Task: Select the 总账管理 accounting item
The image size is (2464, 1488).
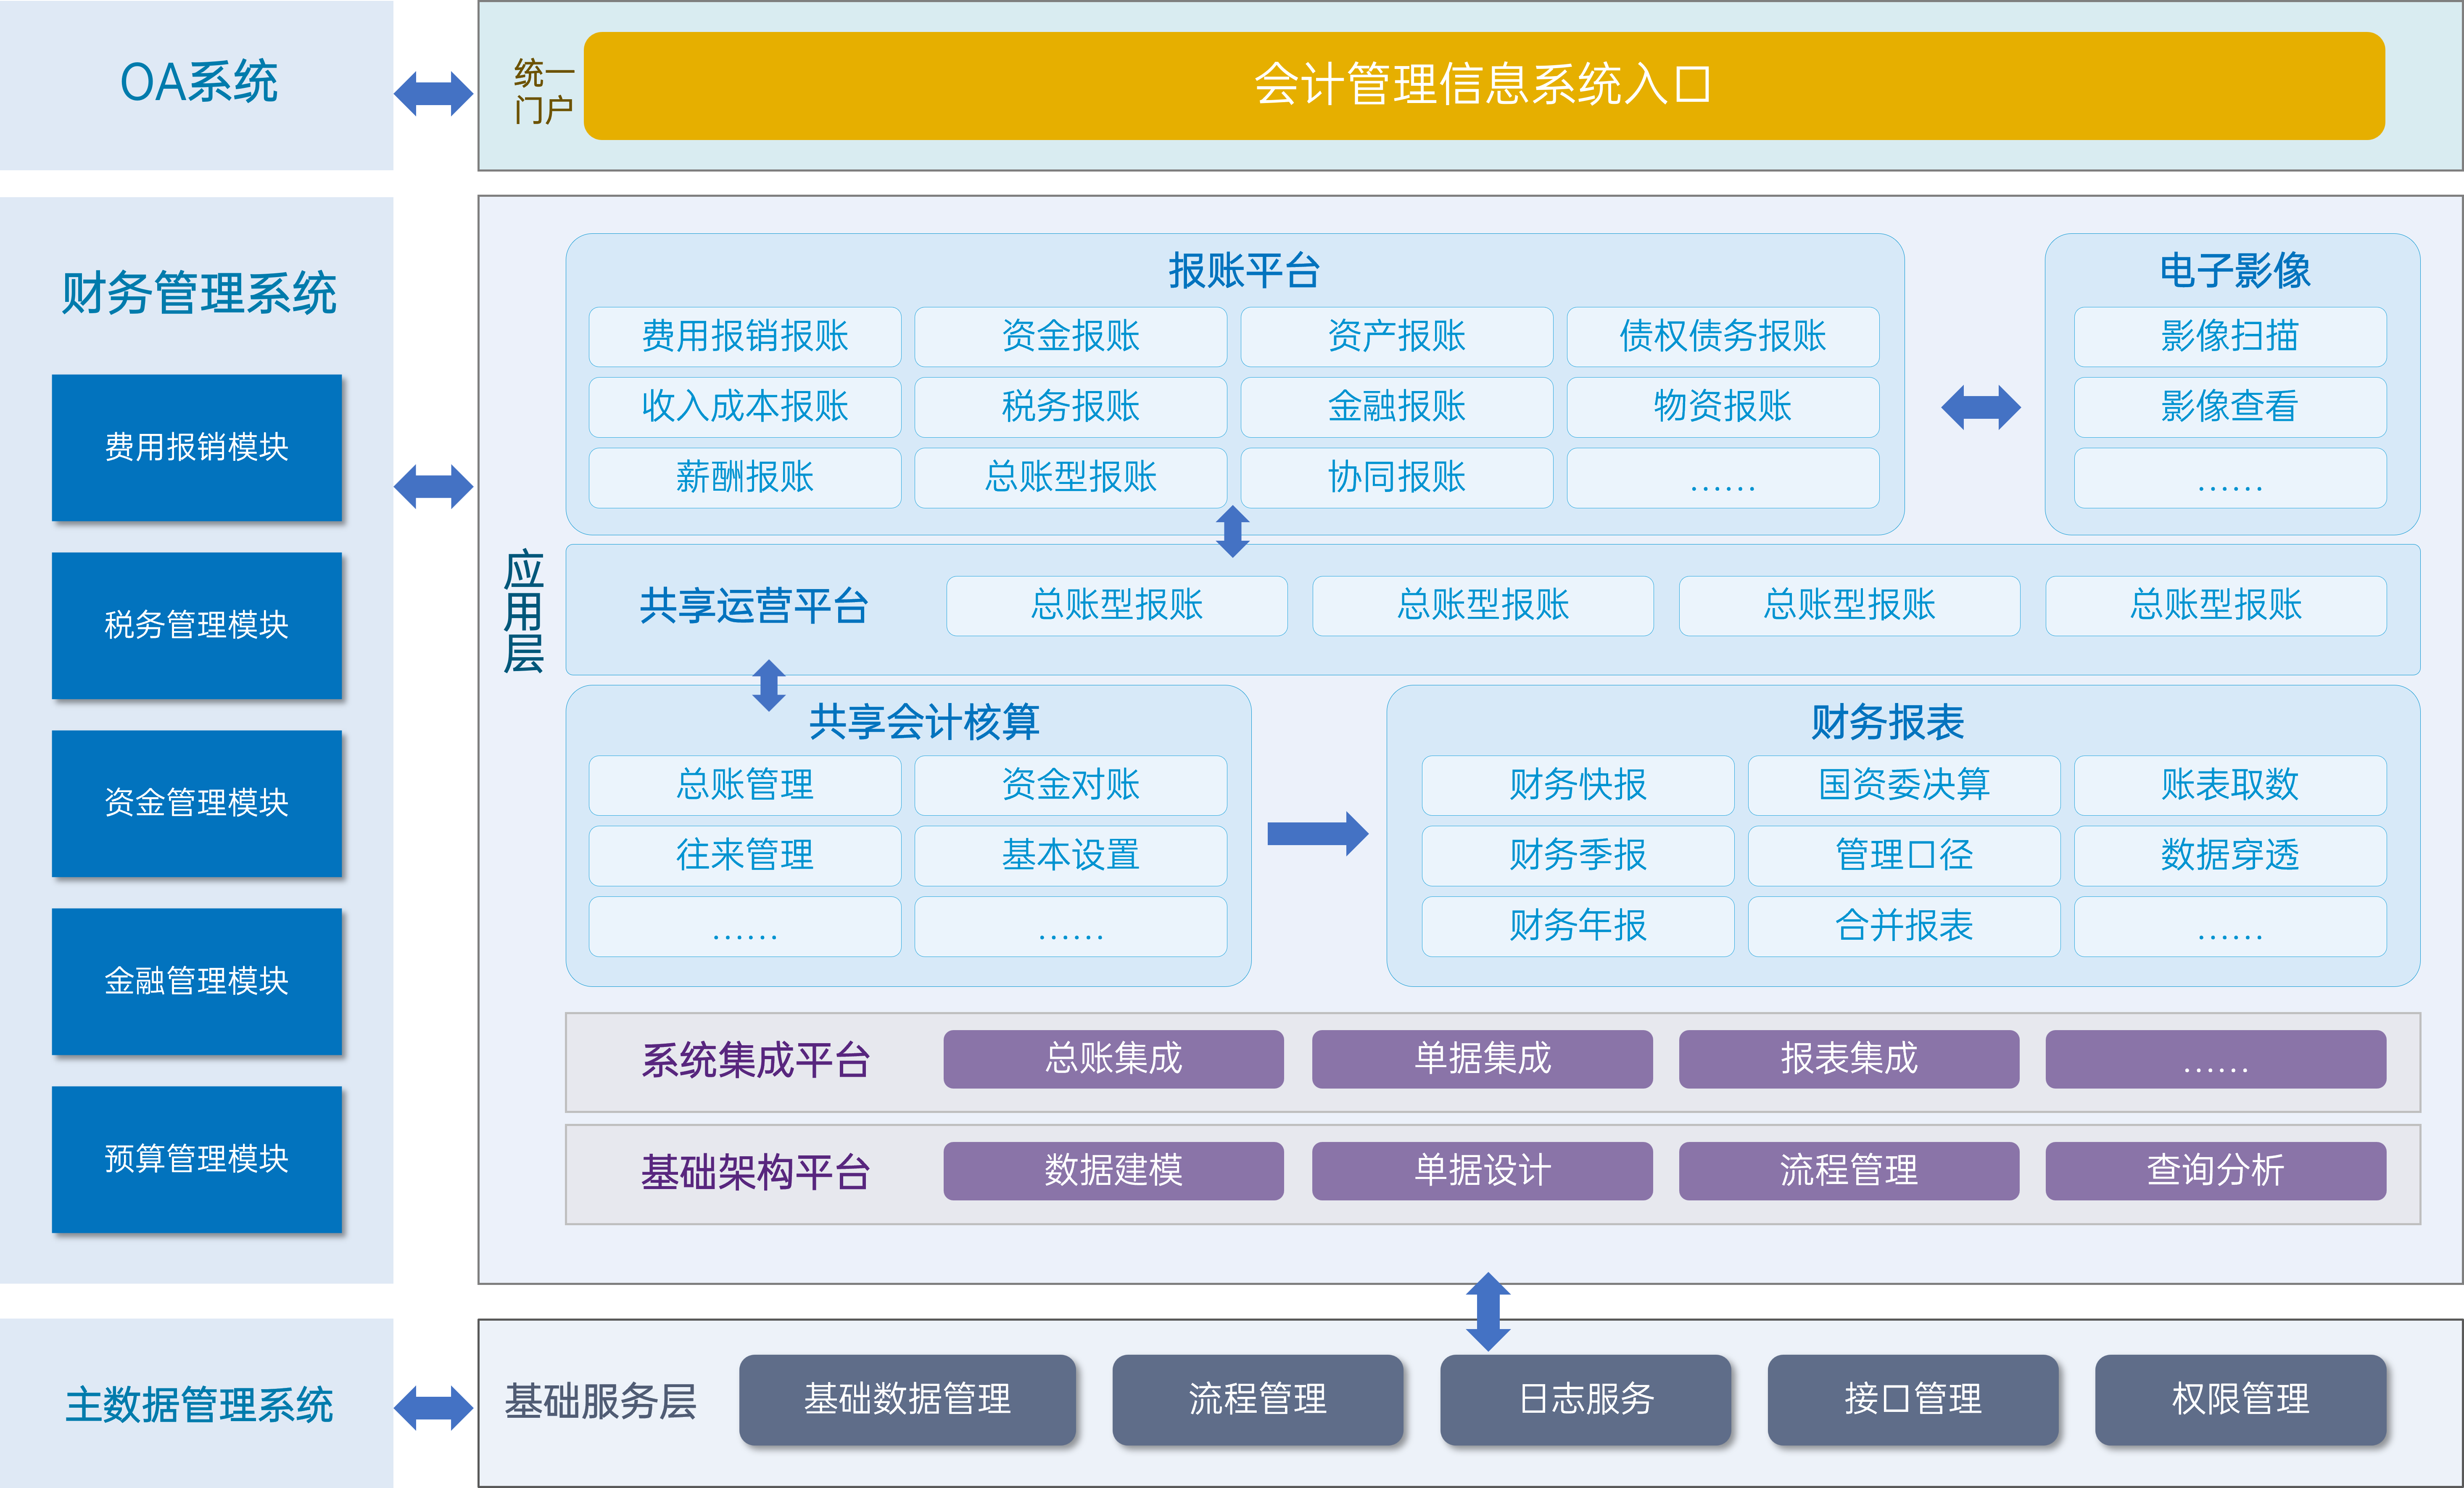Action: coord(744,785)
